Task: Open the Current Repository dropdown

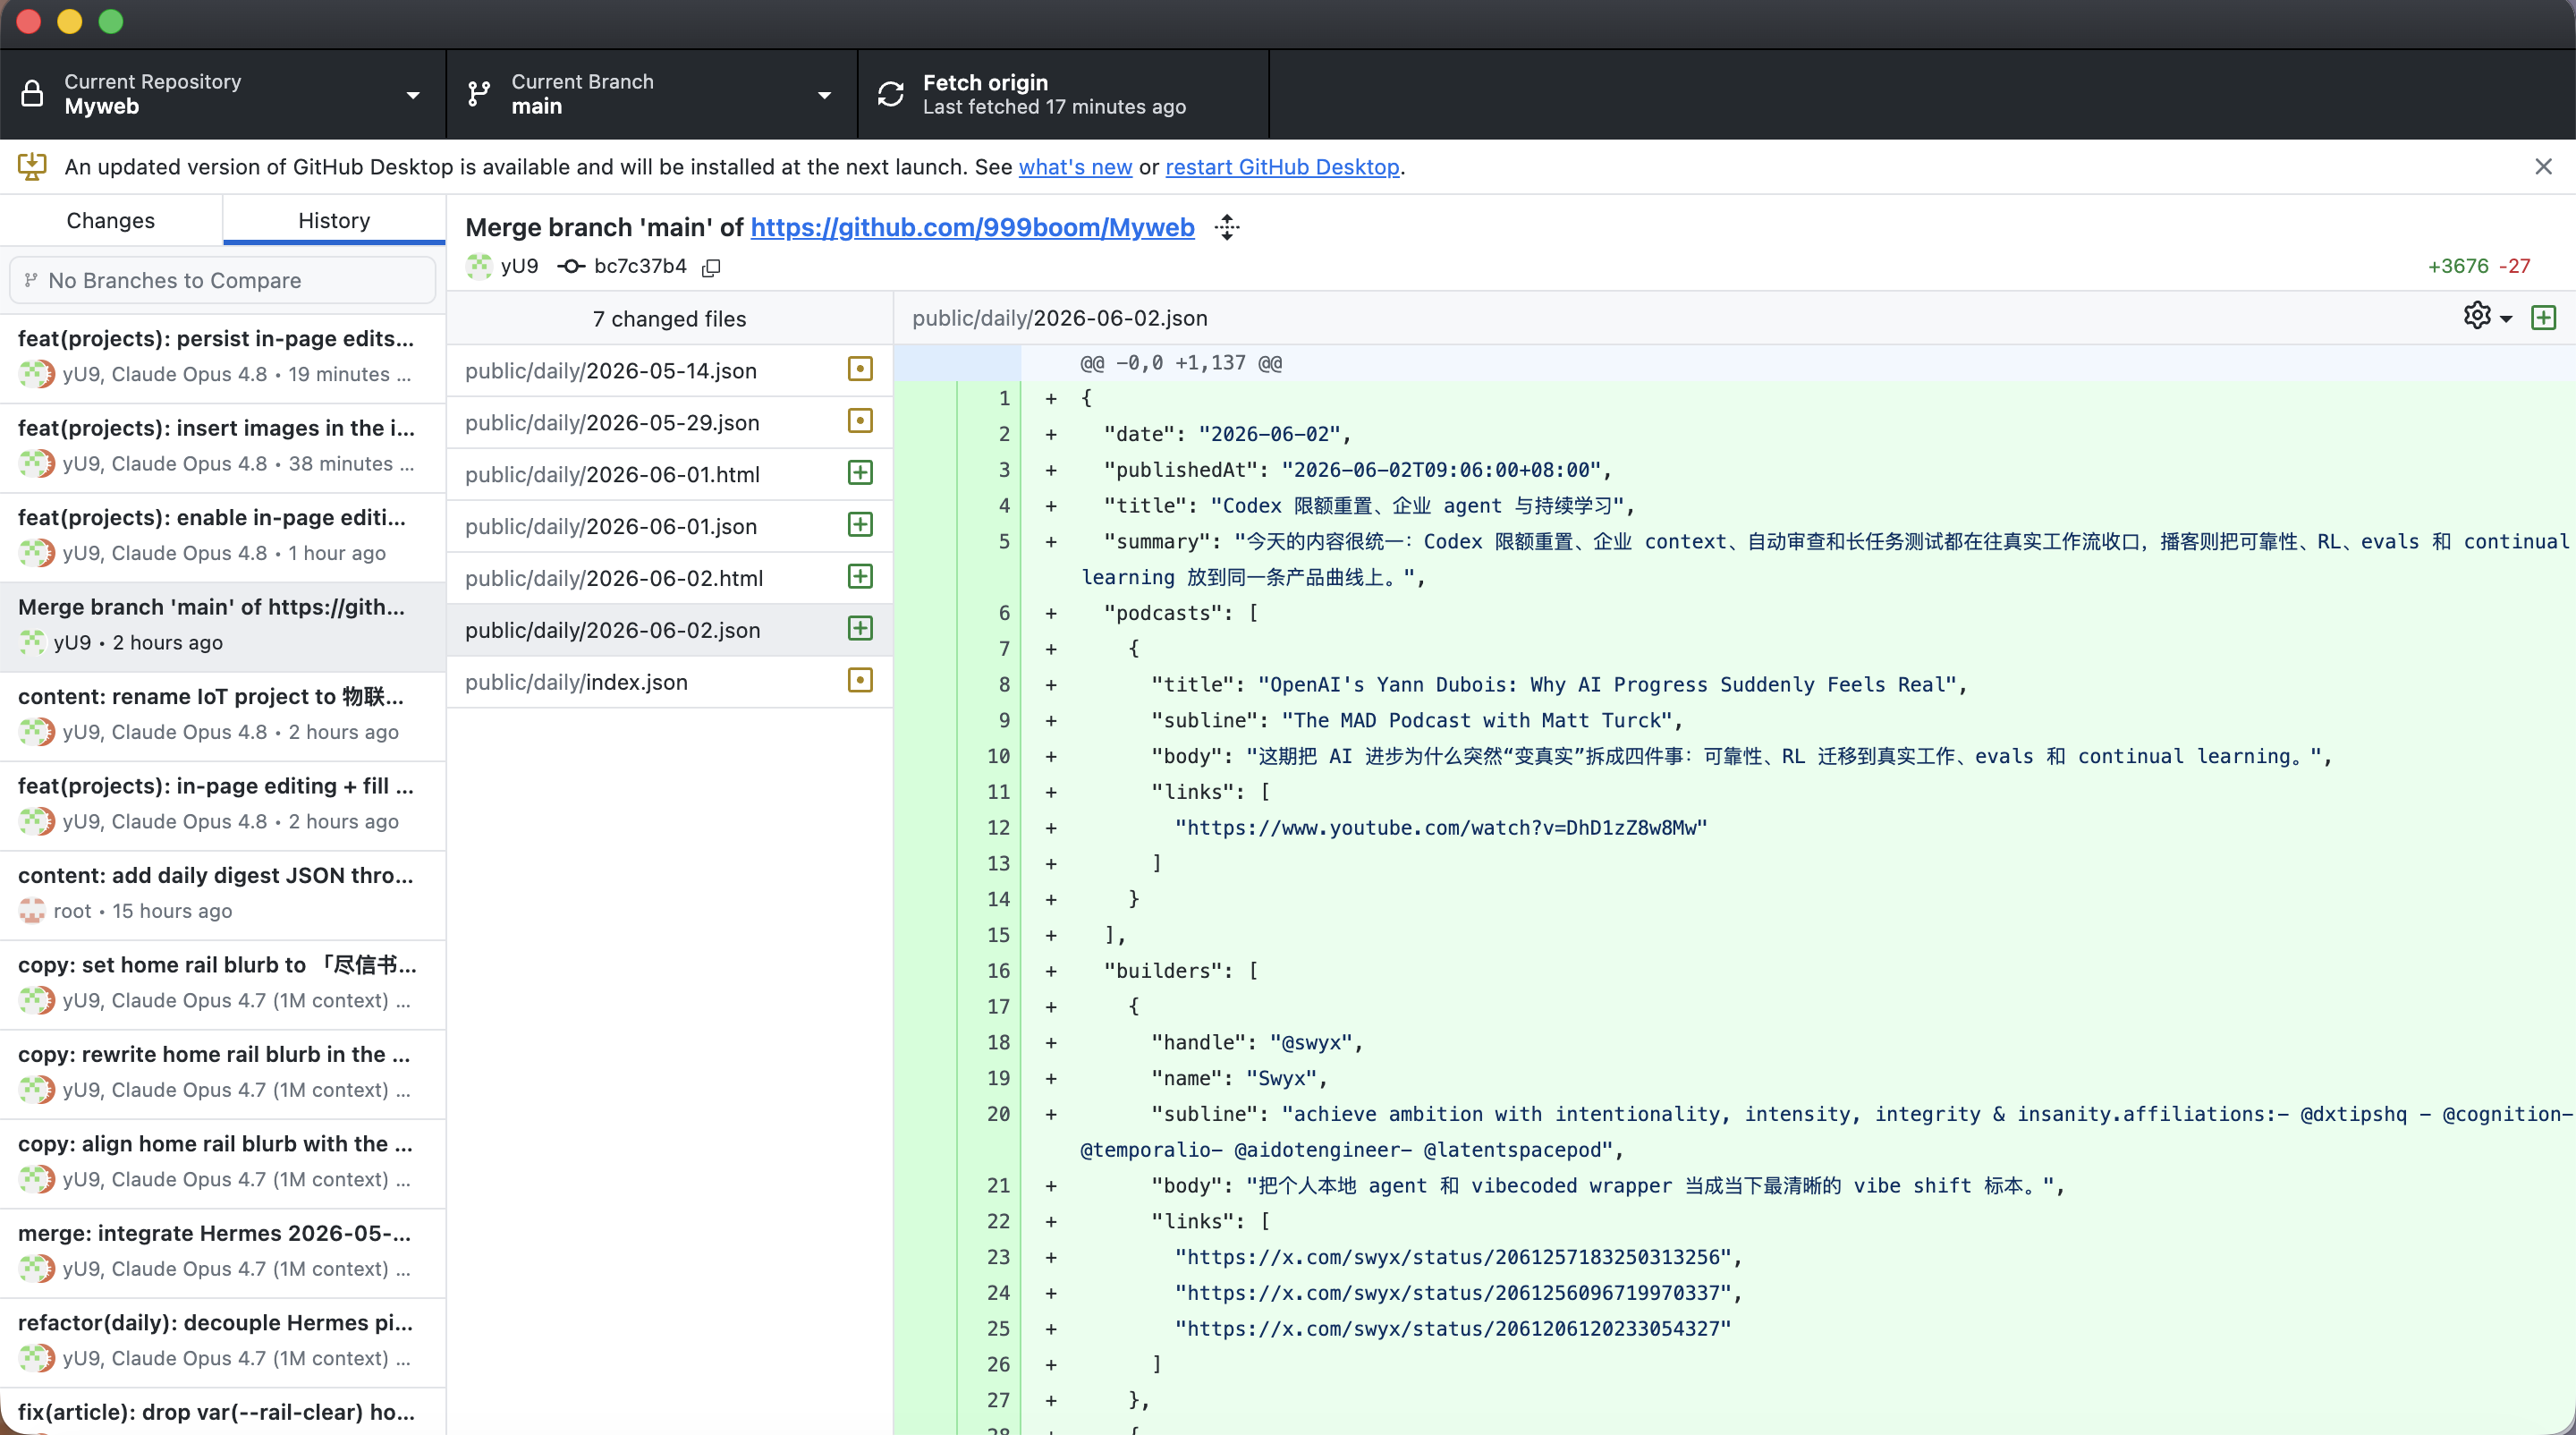Action: click(x=222, y=94)
